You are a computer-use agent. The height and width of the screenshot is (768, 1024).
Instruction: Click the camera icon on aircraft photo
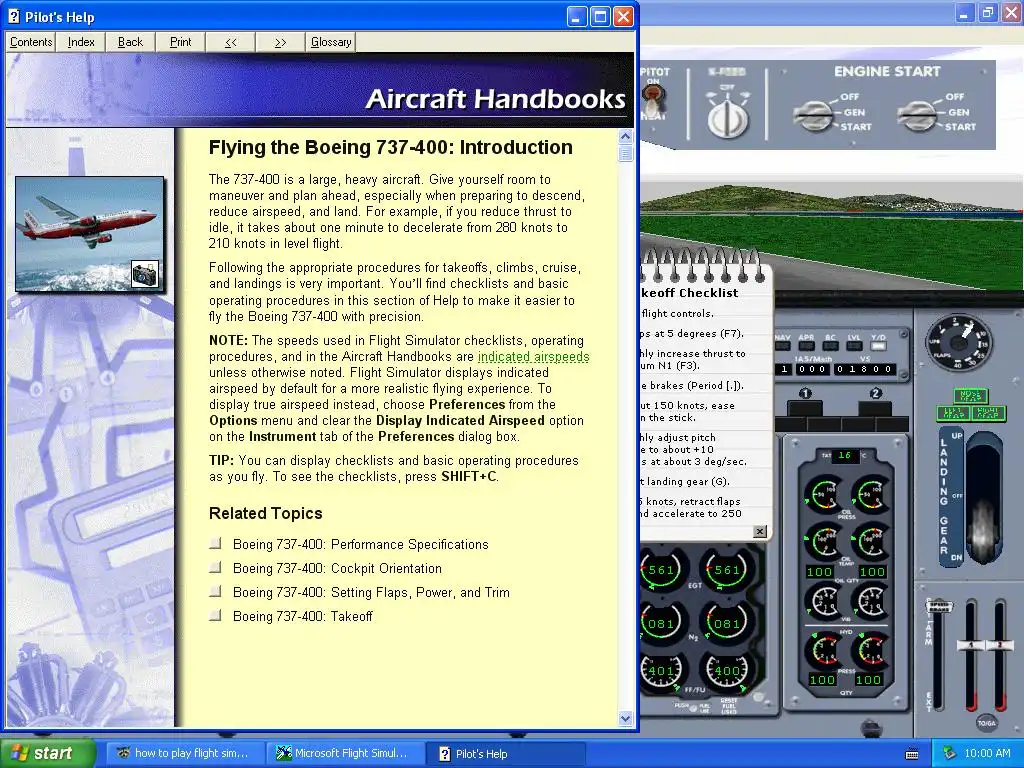coord(144,274)
